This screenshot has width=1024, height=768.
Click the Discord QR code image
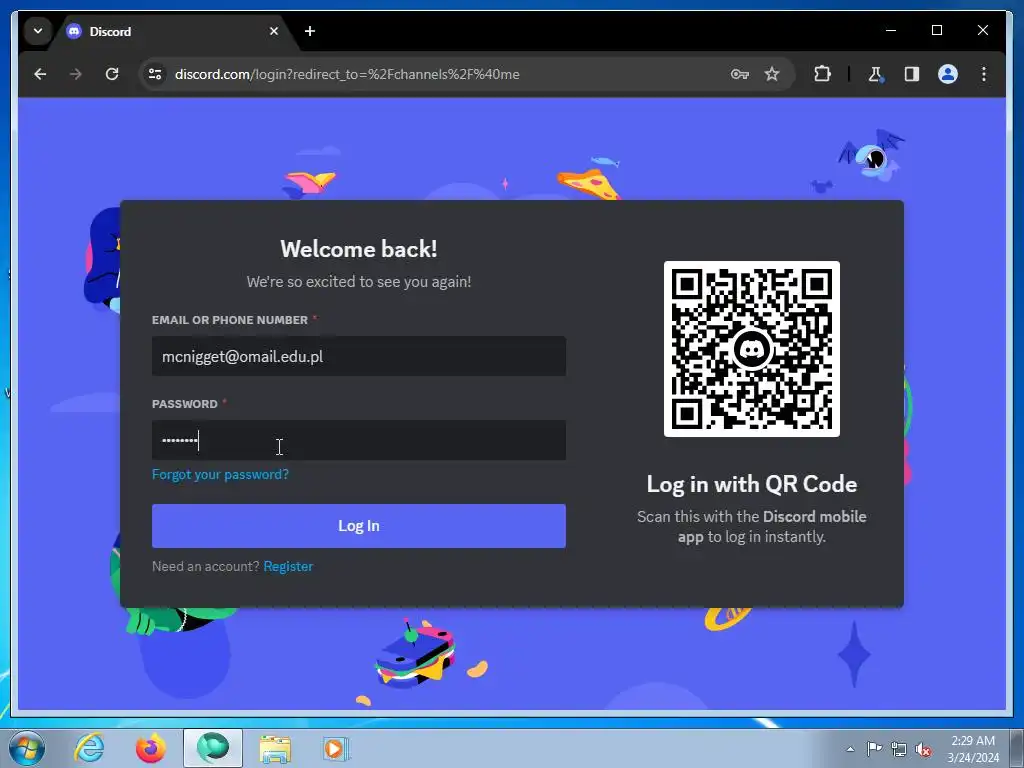coord(752,349)
